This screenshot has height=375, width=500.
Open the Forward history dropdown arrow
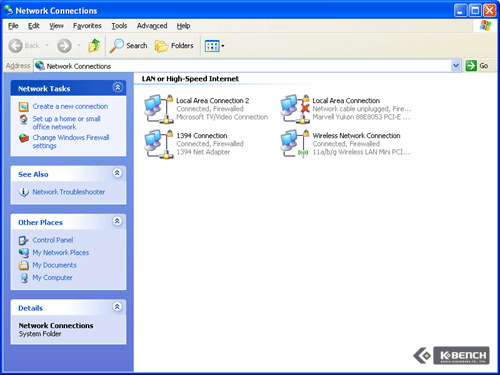pyautogui.click(x=79, y=45)
